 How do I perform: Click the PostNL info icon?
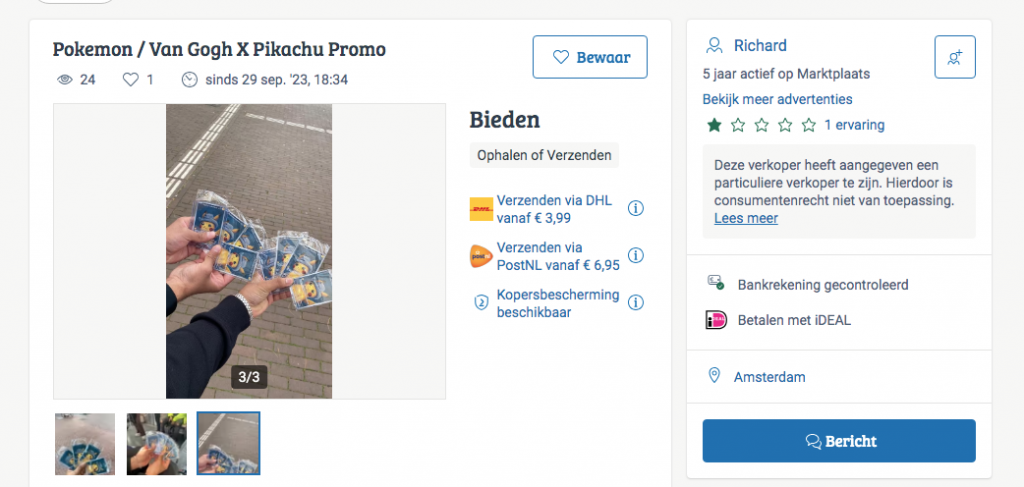(x=635, y=255)
